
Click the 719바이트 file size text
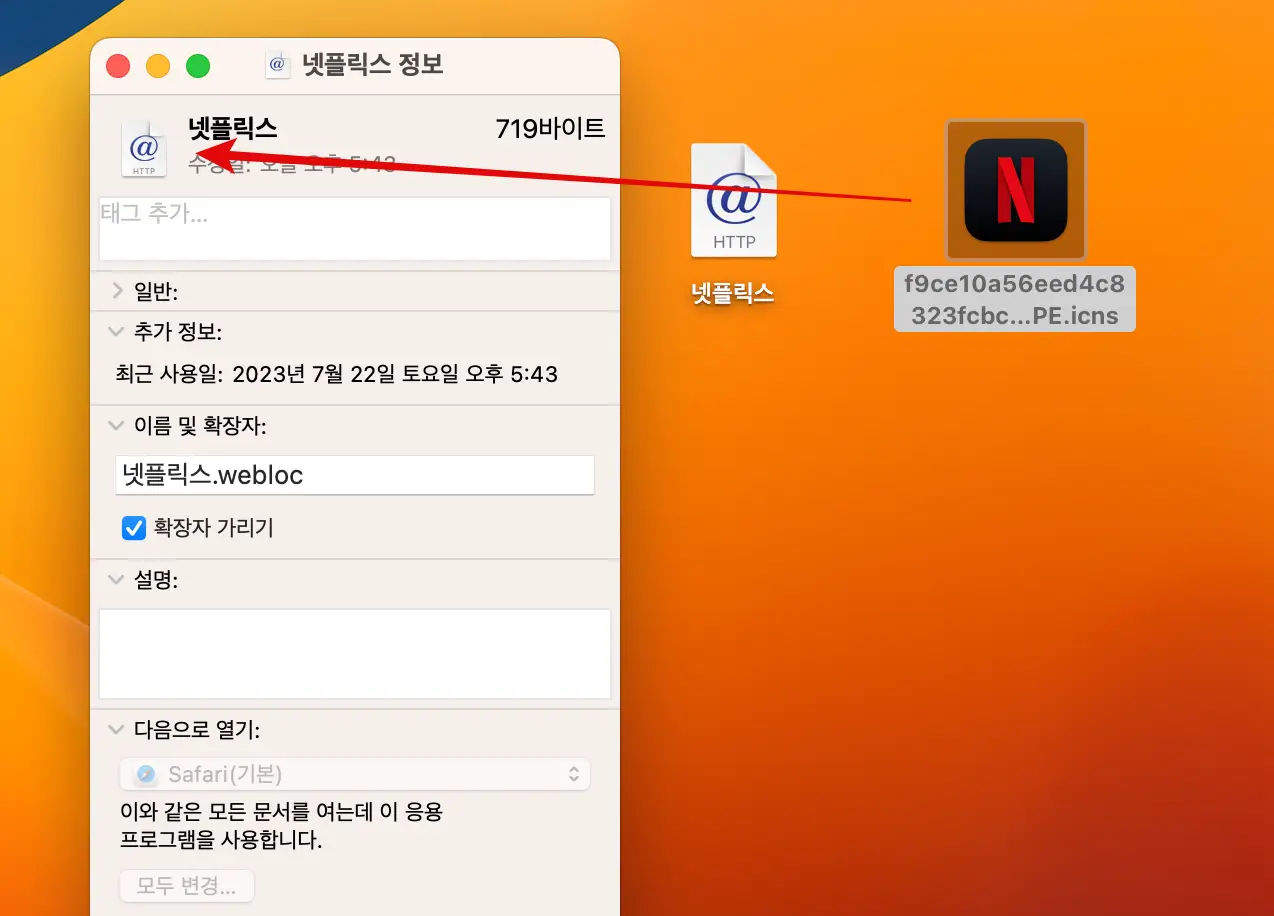click(x=550, y=129)
